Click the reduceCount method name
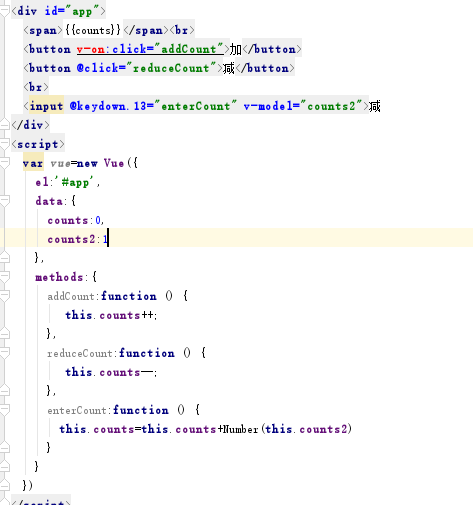This screenshot has width=473, height=505. (80, 353)
